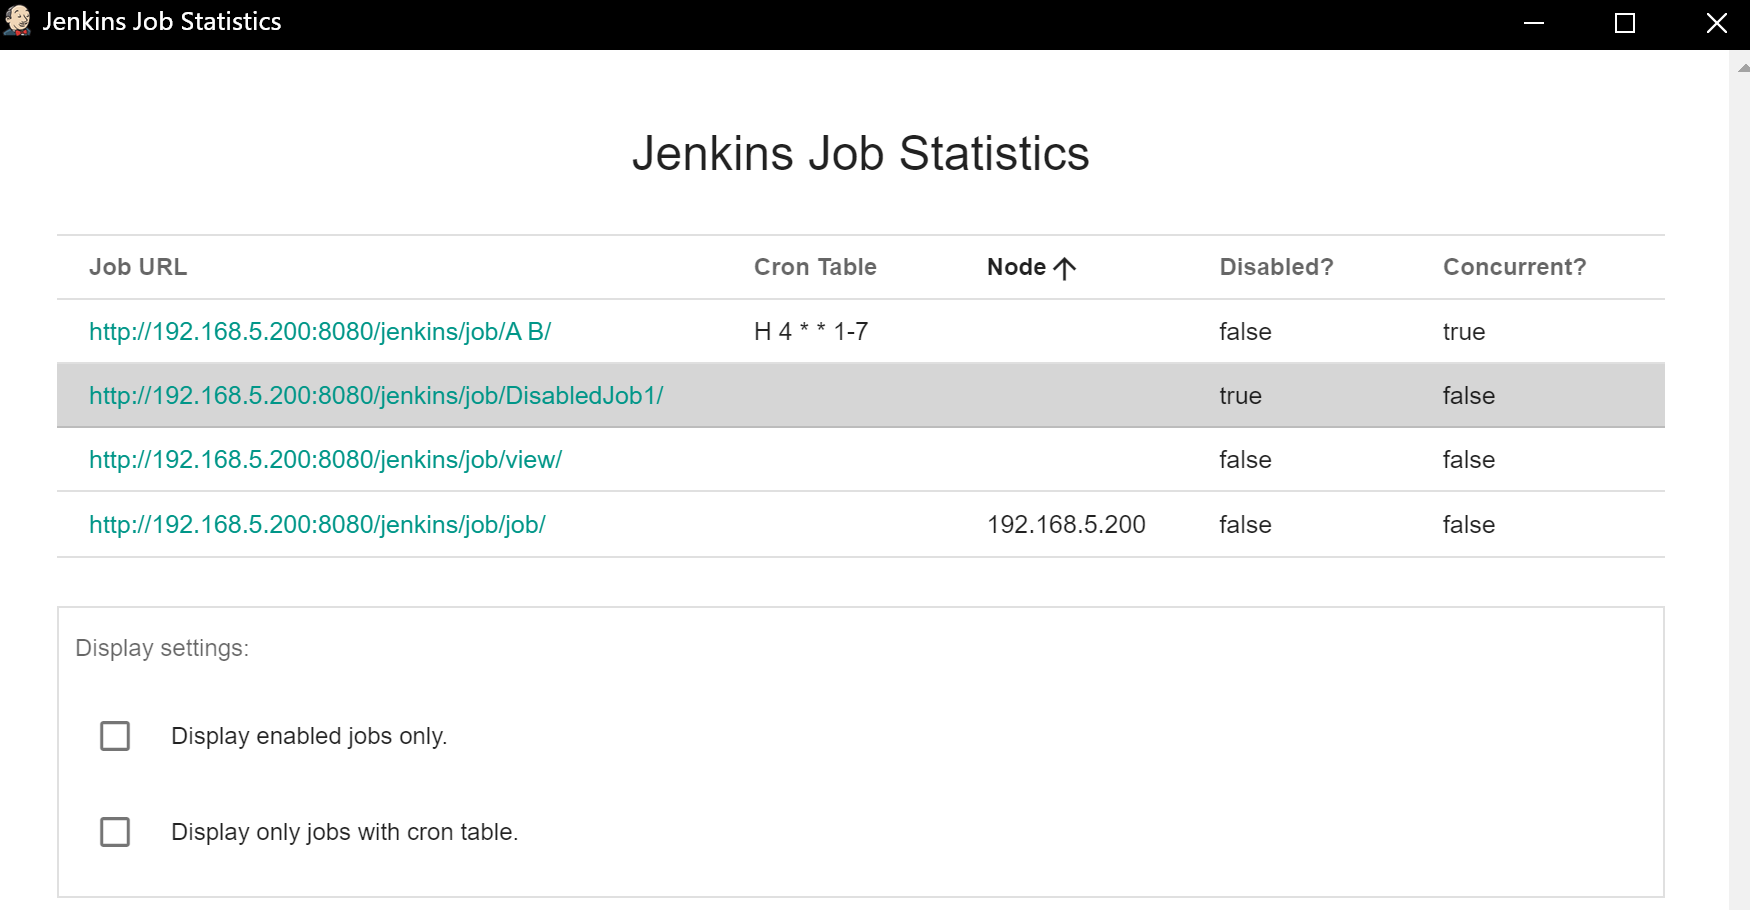Select node value 192.168.5.200
This screenshot has width=1750, height=910.
(x=1066, y=525)
